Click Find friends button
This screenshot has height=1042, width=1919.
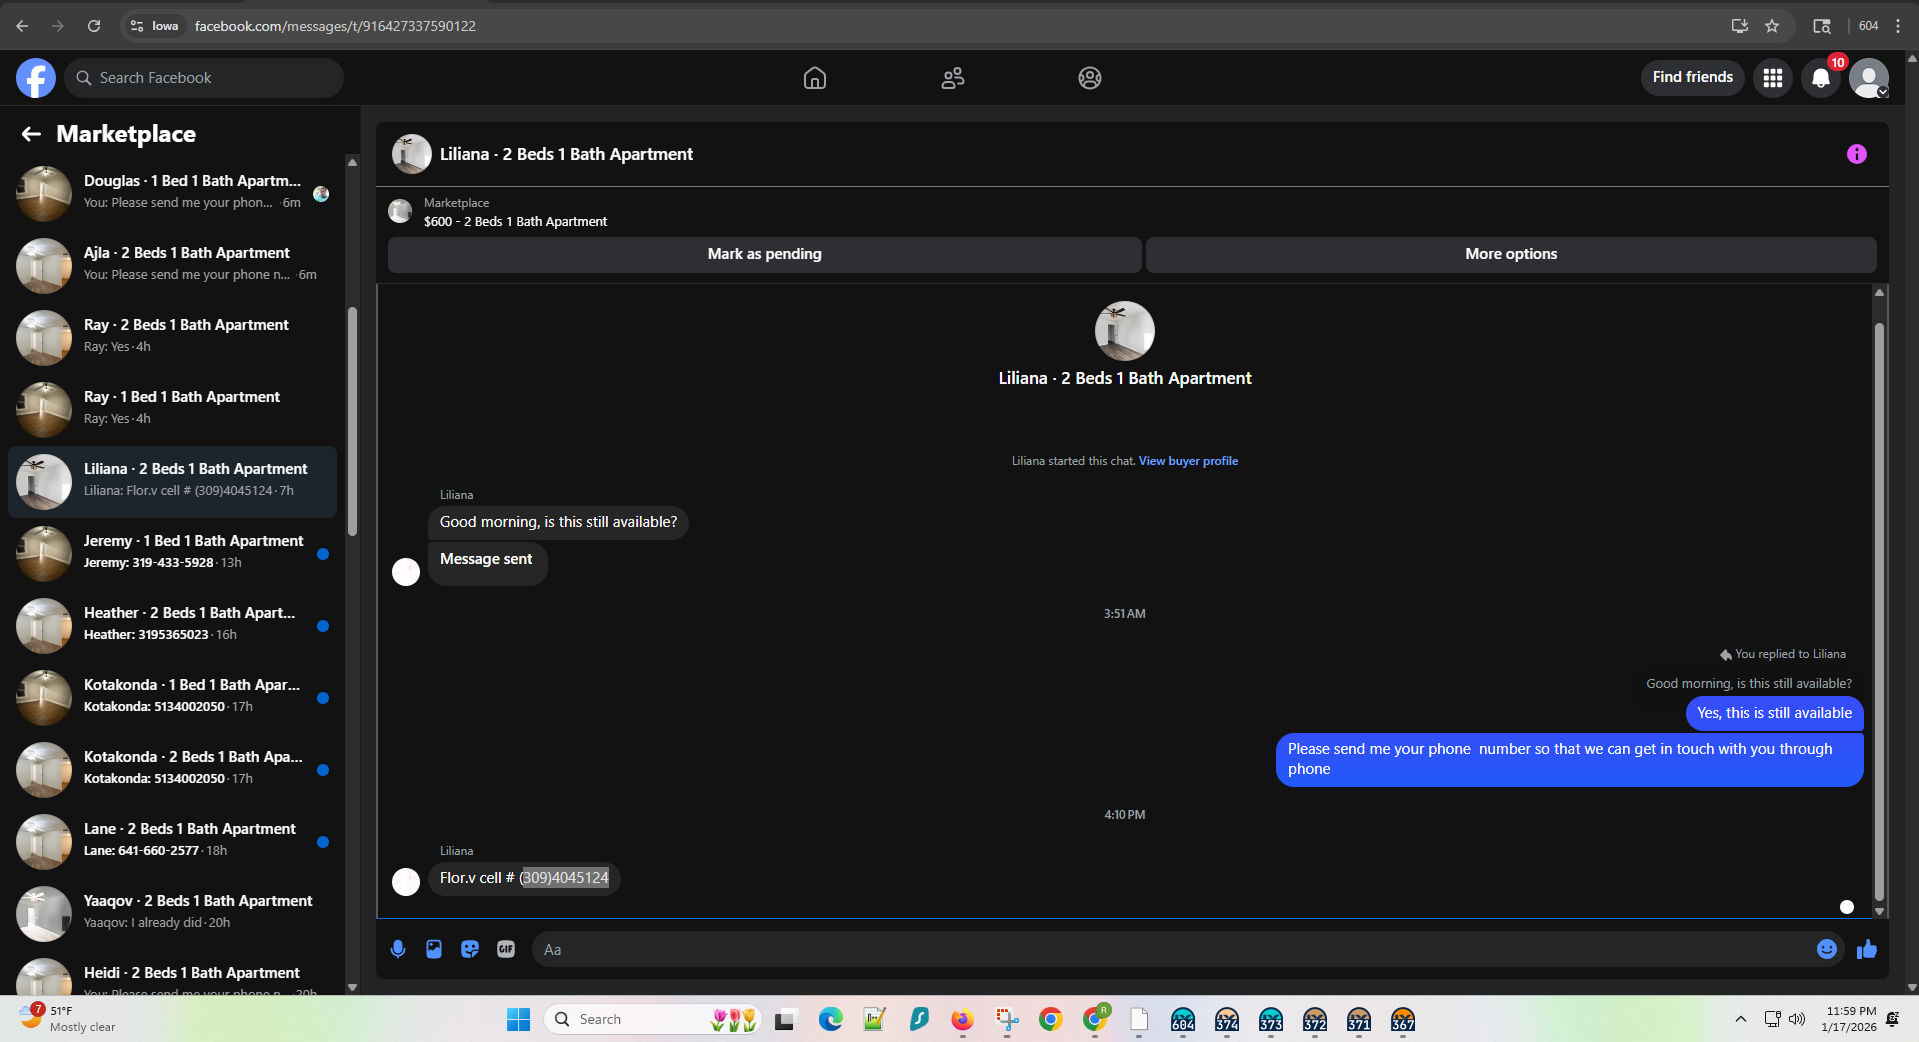[x=1692, y=77]
